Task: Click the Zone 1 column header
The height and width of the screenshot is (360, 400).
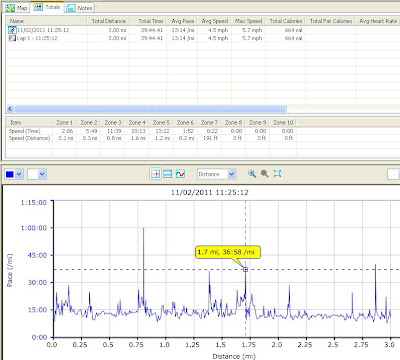Action: tap(64, 123)
